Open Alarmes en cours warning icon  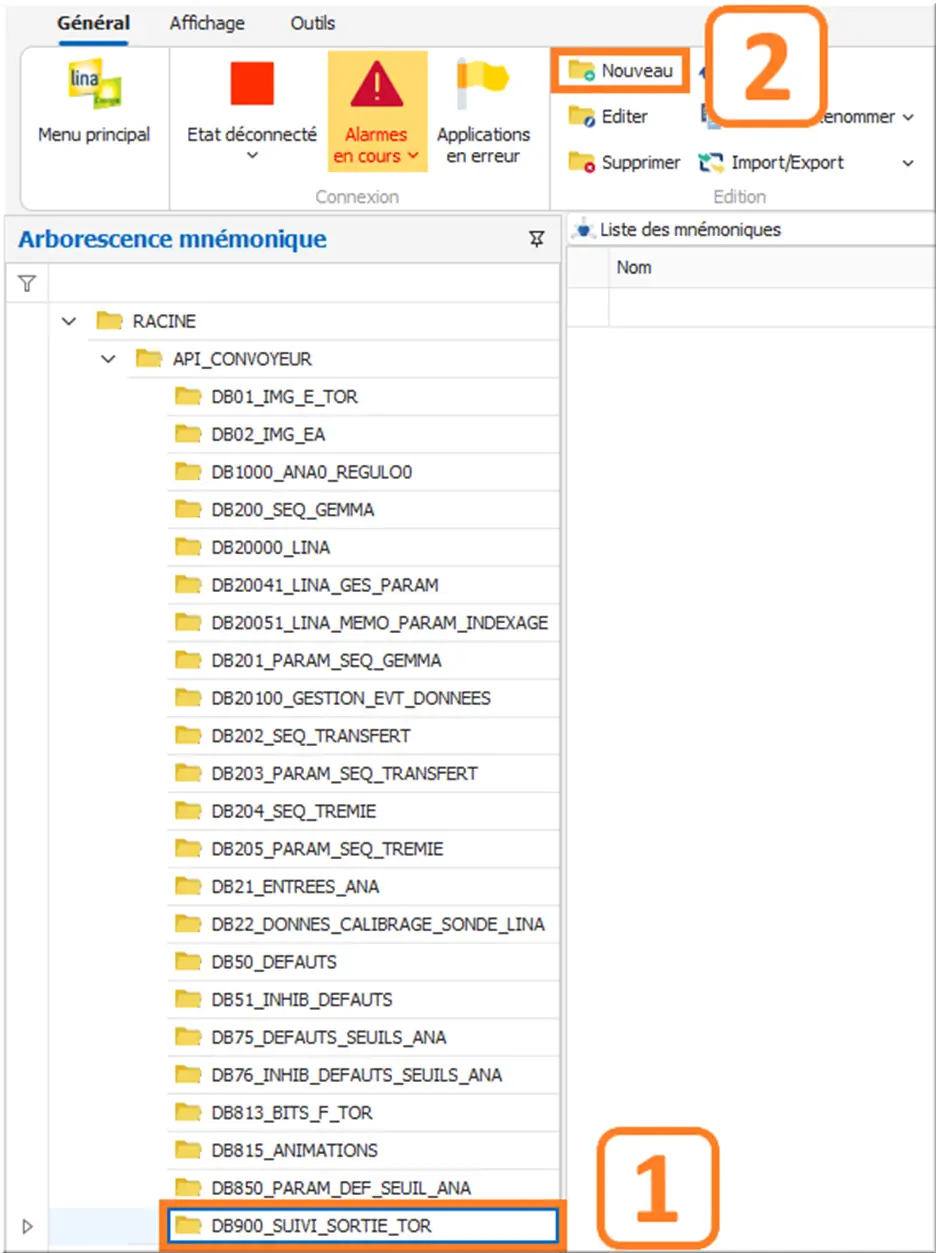(376, 84)
